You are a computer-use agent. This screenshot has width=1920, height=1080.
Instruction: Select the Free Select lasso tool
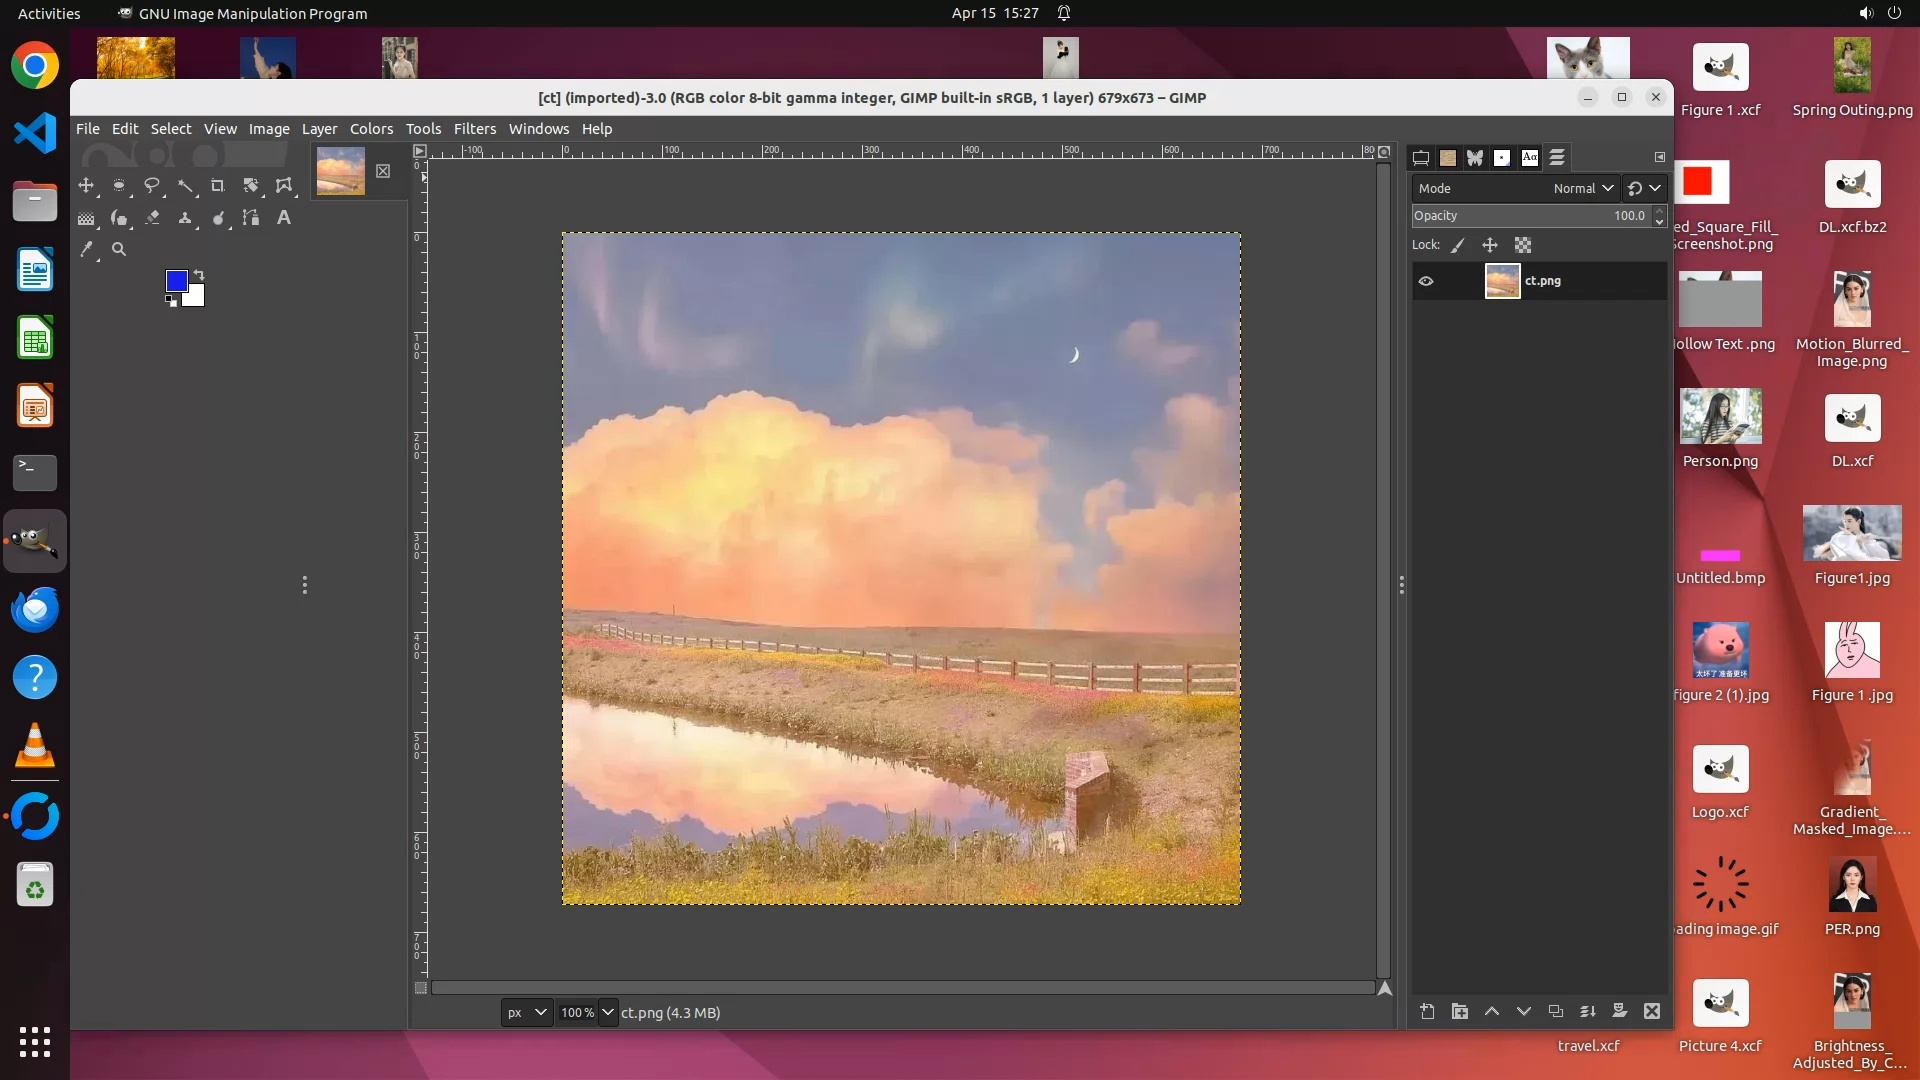[152, 186]
